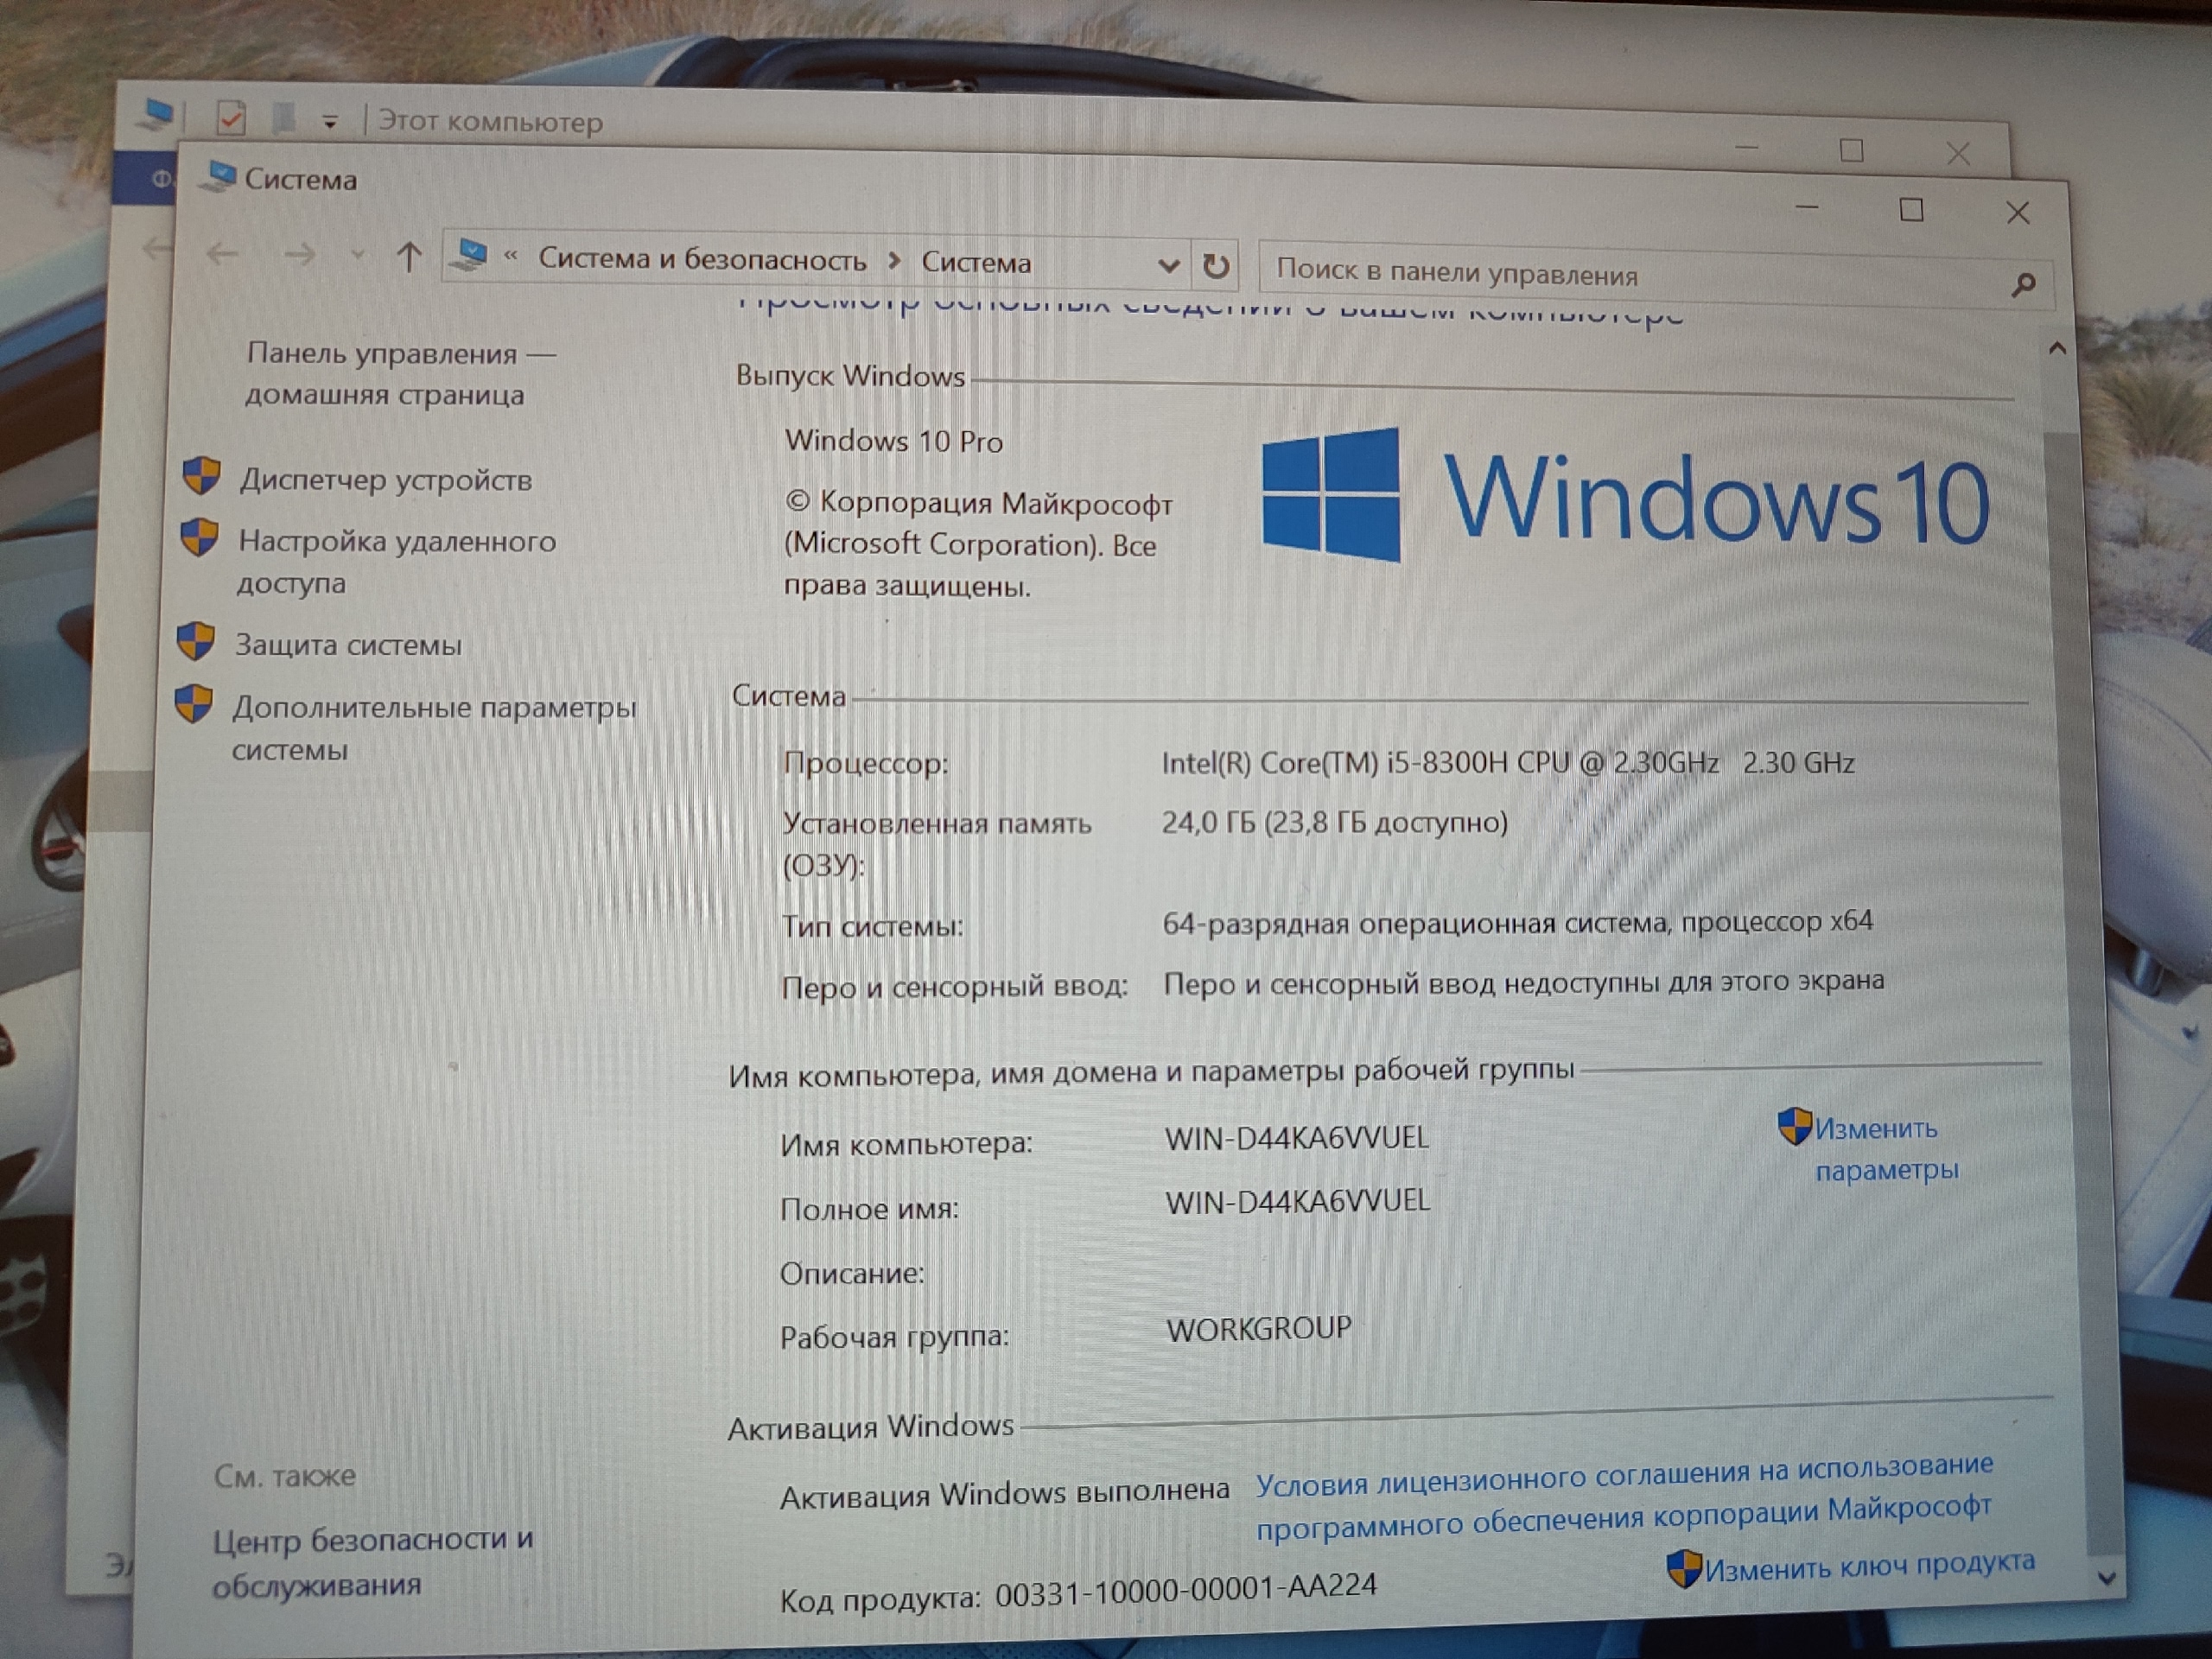Image resolution: width=2212 pixels, height=1659 pixels.
Task: Click the scrollbar up arrow in Система window
Action: point(2057,348)
